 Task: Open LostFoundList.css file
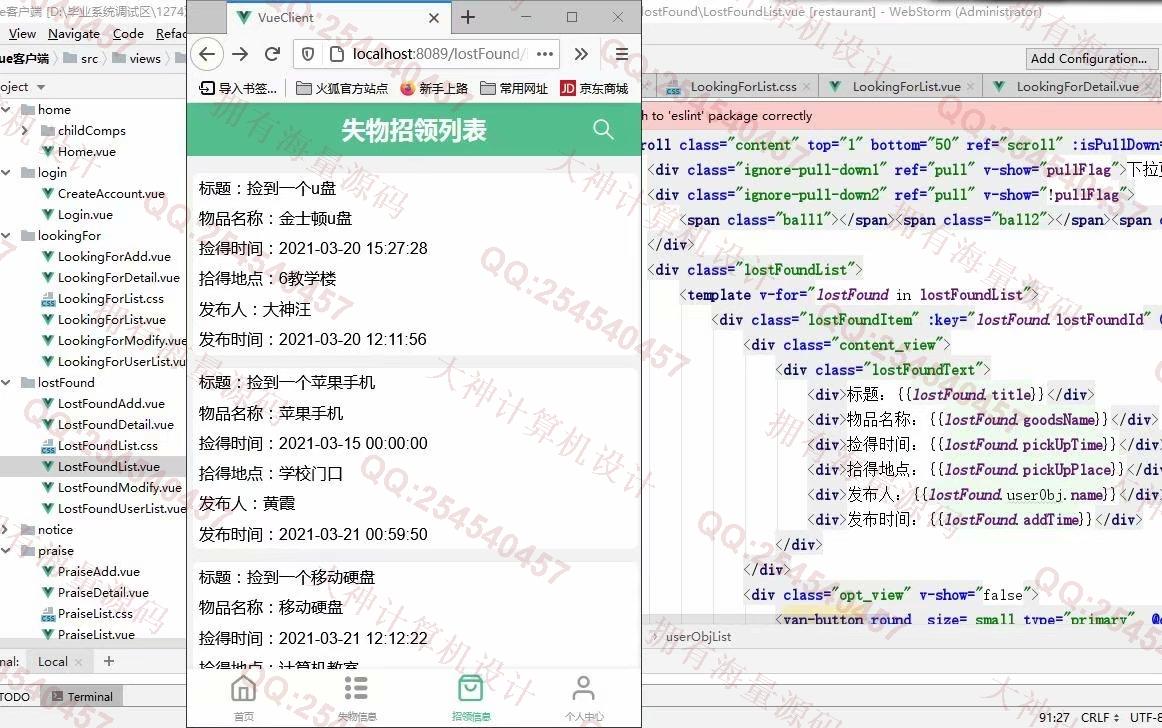[107, 446]
